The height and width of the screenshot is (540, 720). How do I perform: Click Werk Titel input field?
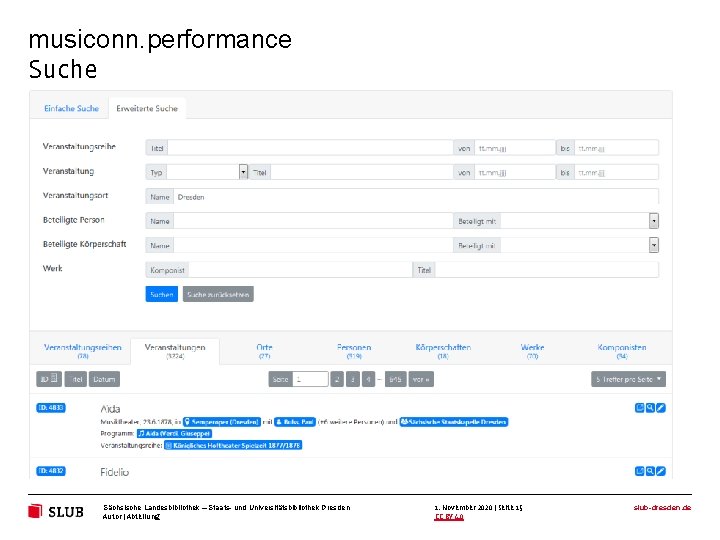547,270
